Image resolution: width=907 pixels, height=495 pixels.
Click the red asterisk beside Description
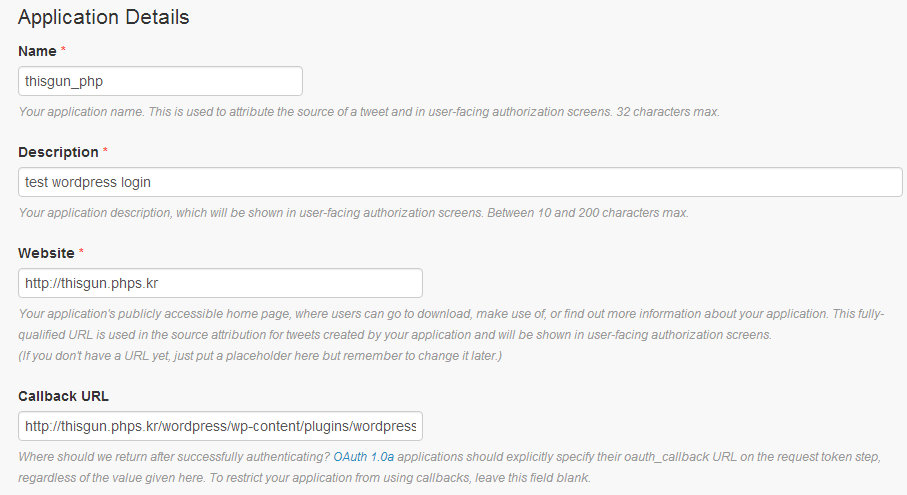pos(105,152)
